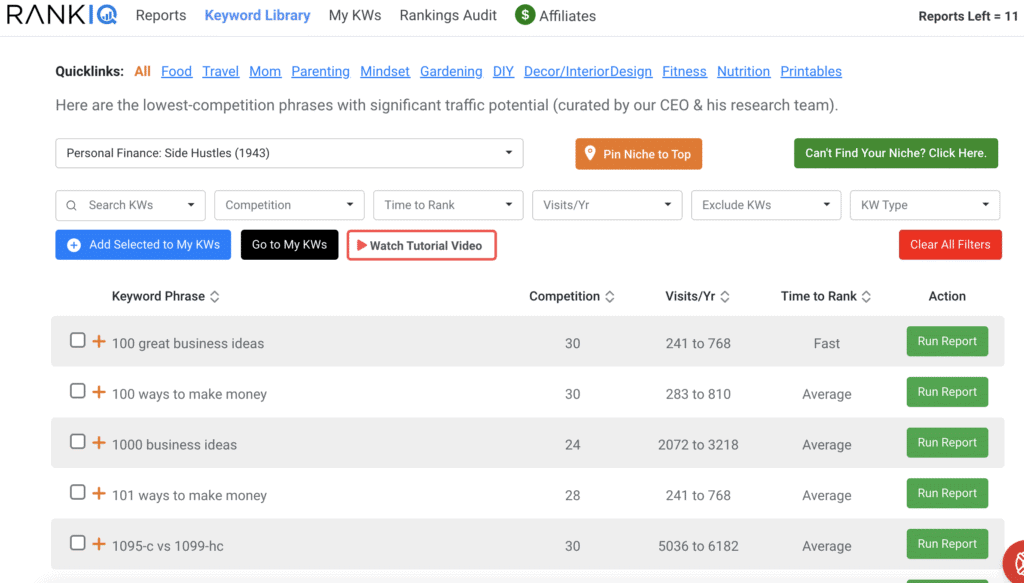The width and height of the screenshot is (1024, 583).
Task: Click the magnifier icon in the Search KWs box
Action: click(x=70, y=205)
